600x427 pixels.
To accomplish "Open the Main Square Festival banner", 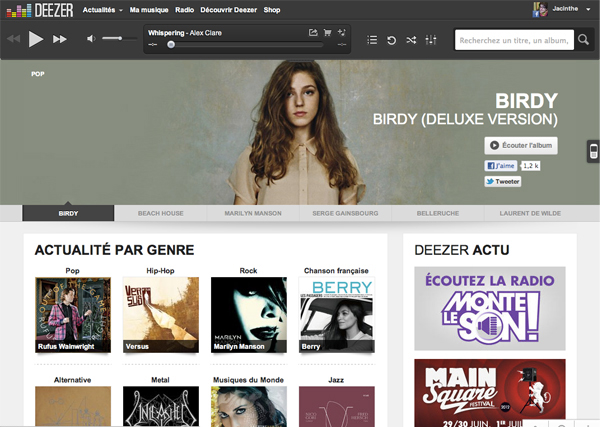I will pos(490,393).
